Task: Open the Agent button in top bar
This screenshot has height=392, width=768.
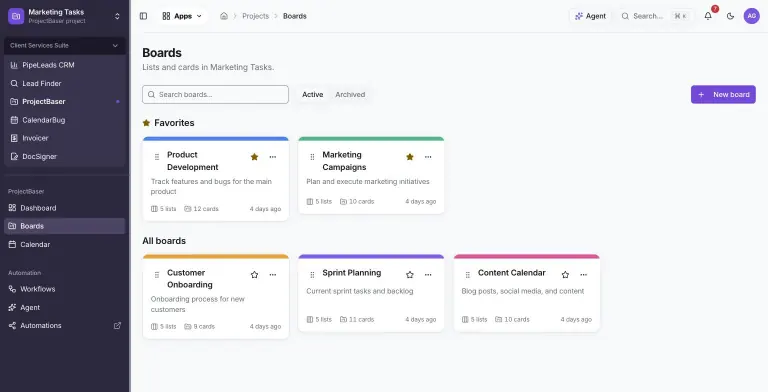Action: [590, 16]
